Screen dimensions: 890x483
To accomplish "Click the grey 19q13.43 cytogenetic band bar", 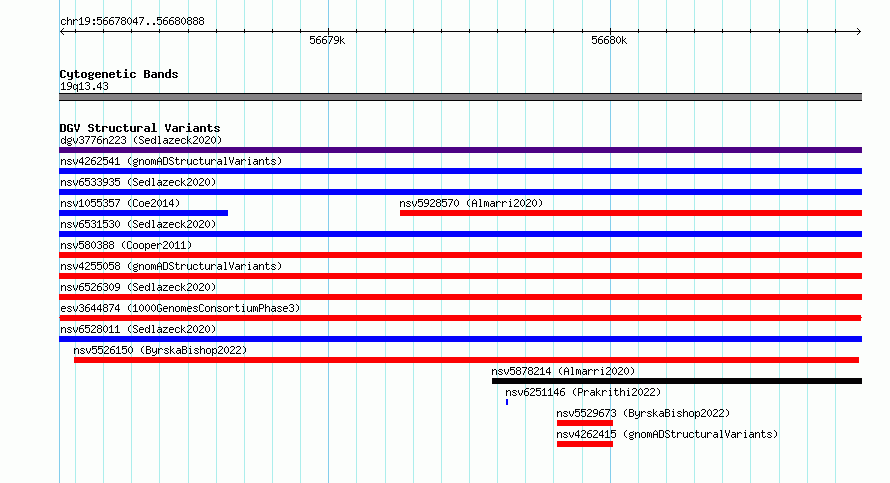I will (x=460, y=97).
